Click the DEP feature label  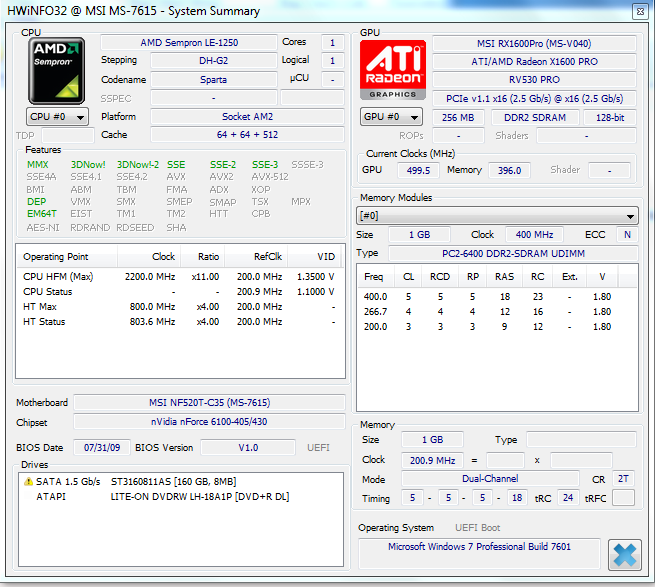(36, 201)
